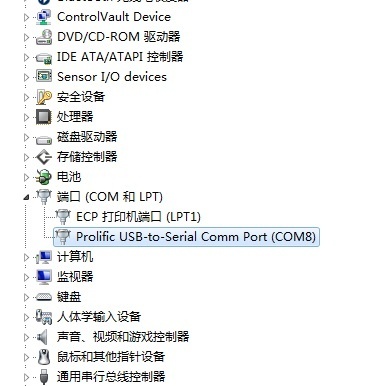Click the DVD/CD-ROM drive icon
This screenshot has height=386, width=378.
point(44,37)
